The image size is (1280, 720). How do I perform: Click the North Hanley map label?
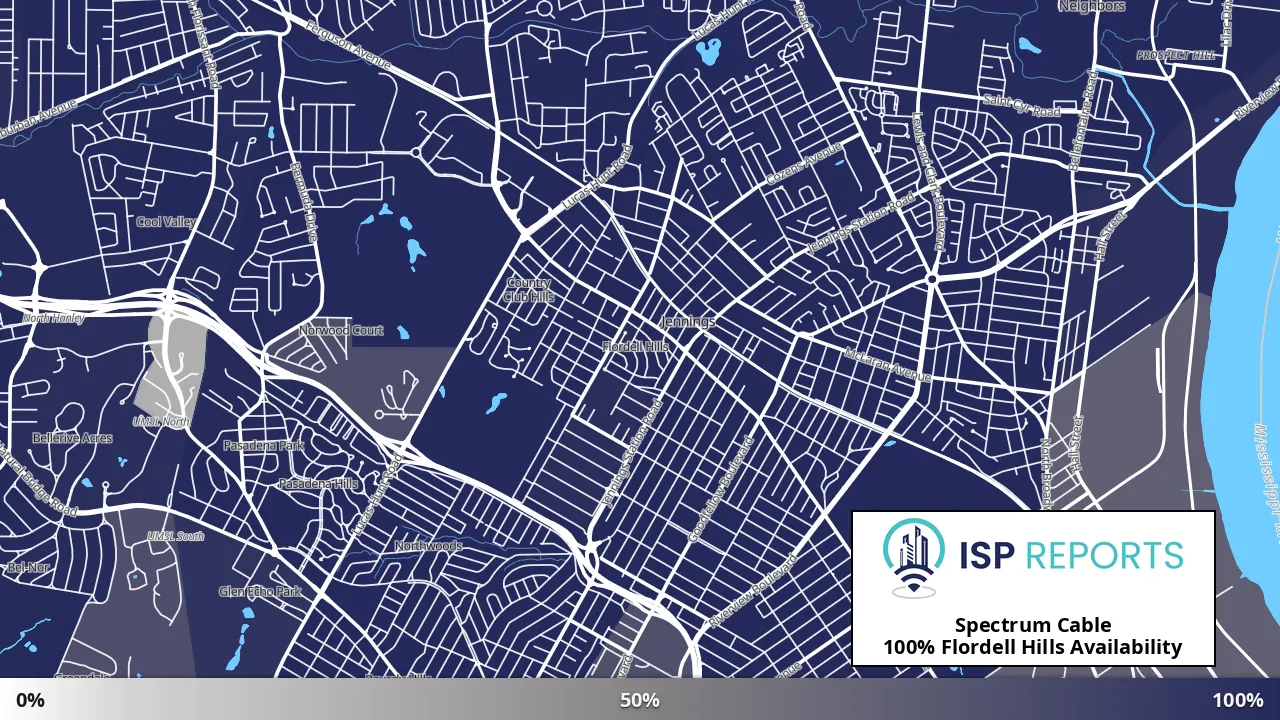point(54,318)
